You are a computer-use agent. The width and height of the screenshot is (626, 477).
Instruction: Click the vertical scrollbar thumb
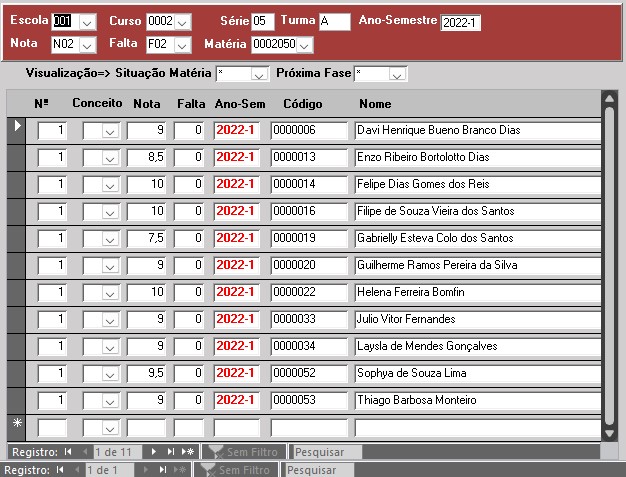[609, 266]
